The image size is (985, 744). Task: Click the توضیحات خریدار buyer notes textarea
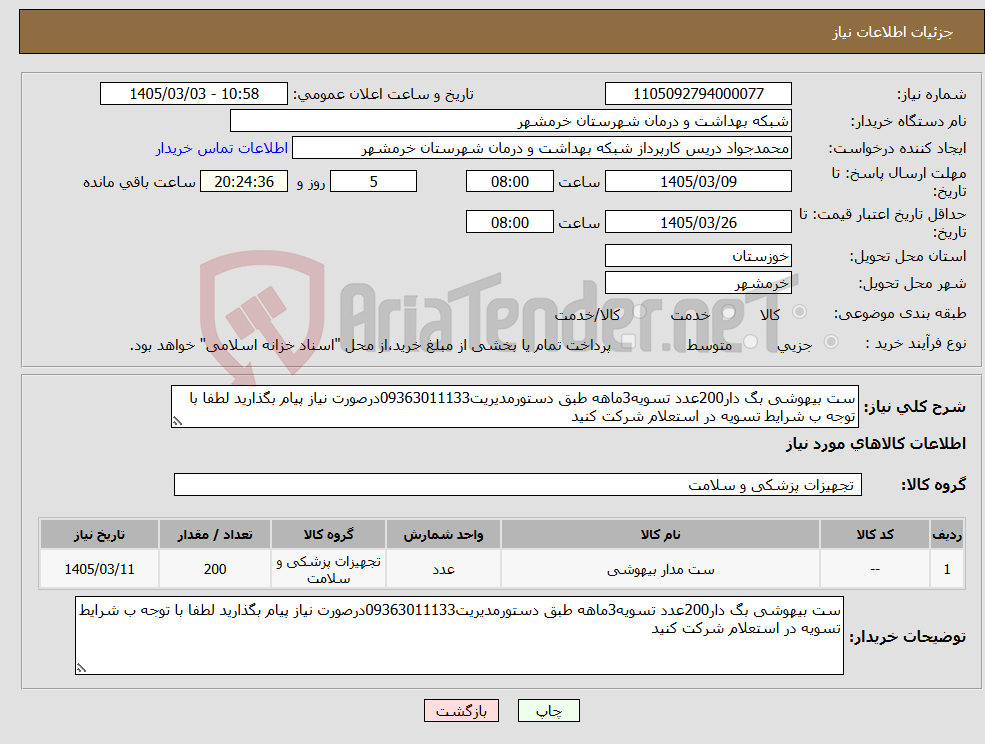(459, 636)
